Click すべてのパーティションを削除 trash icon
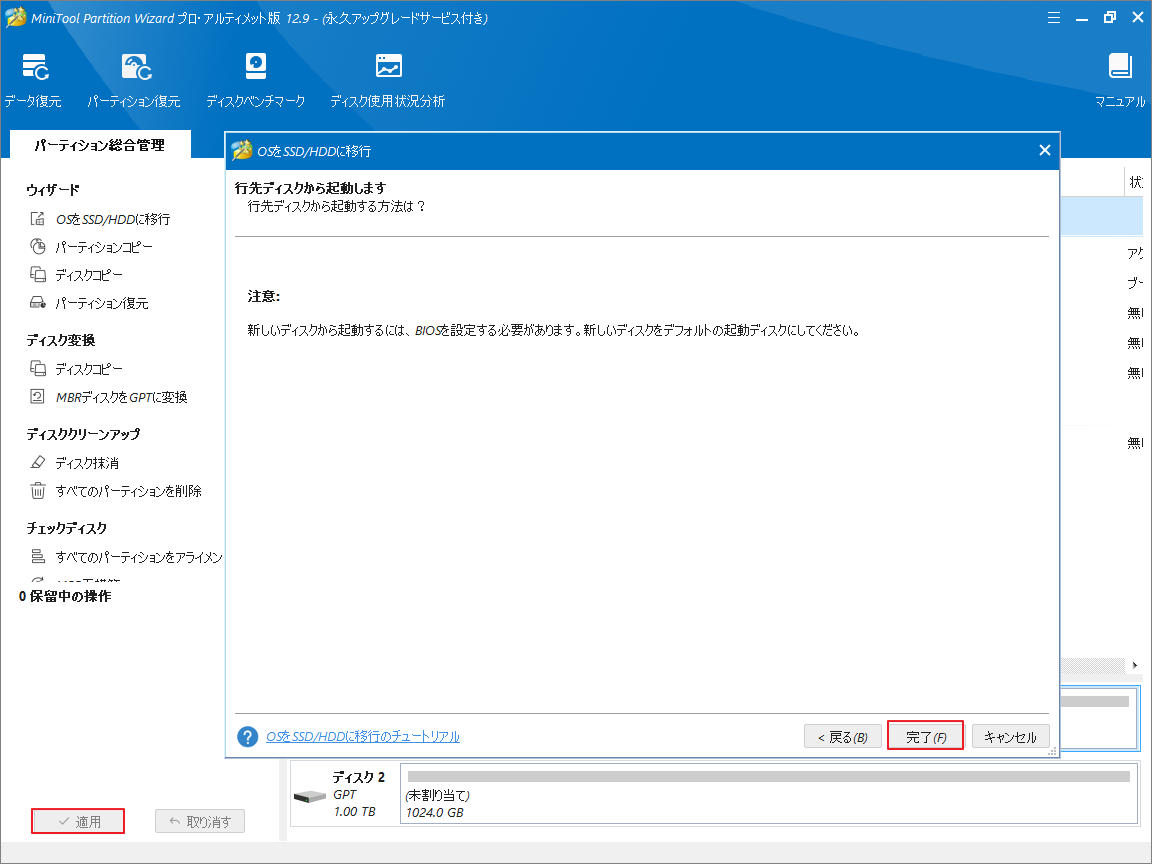Screen dimensions: 1152x864 [37, 490]
